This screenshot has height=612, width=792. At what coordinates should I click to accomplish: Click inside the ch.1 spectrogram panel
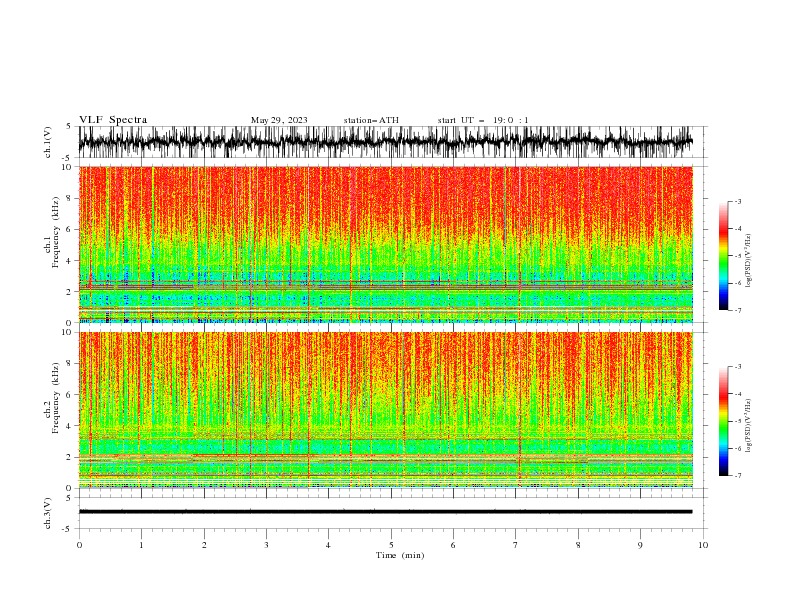coord(385,244)
